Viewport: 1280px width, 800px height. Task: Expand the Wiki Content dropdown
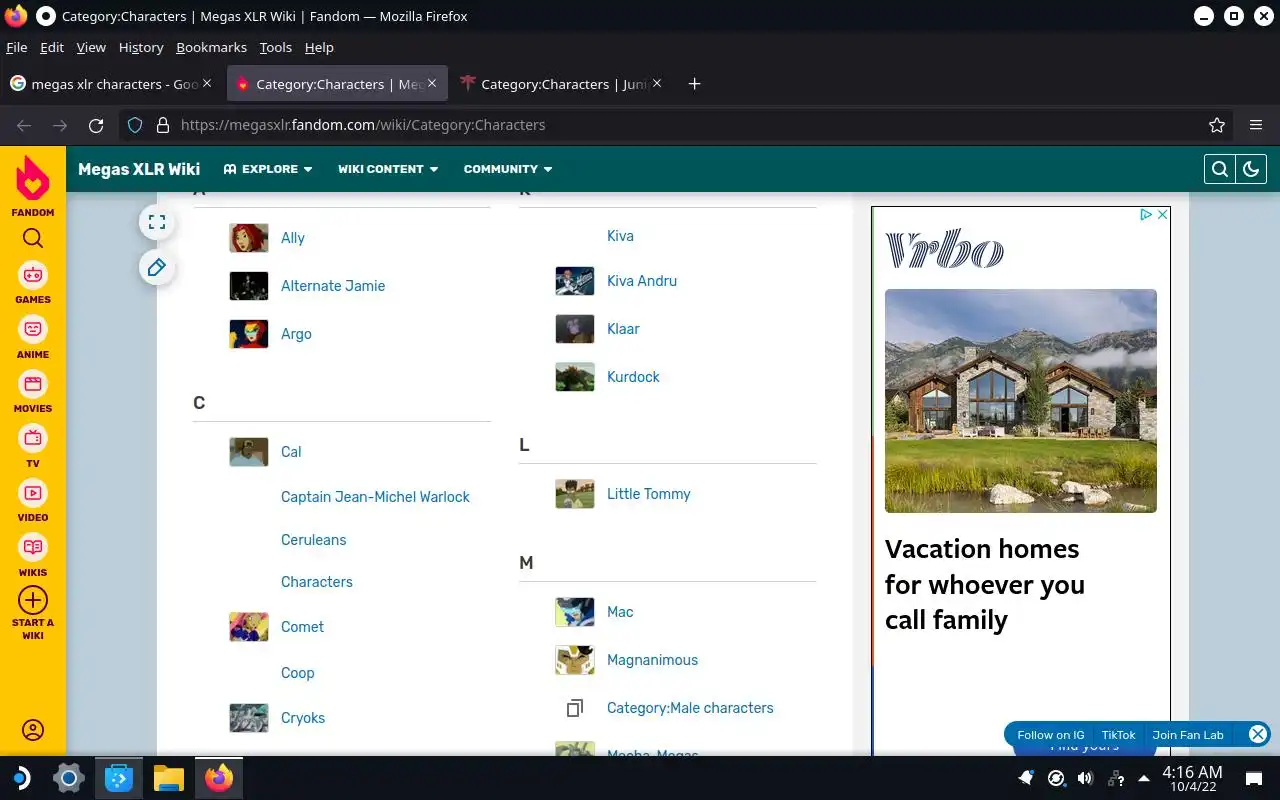pos(388,169)
